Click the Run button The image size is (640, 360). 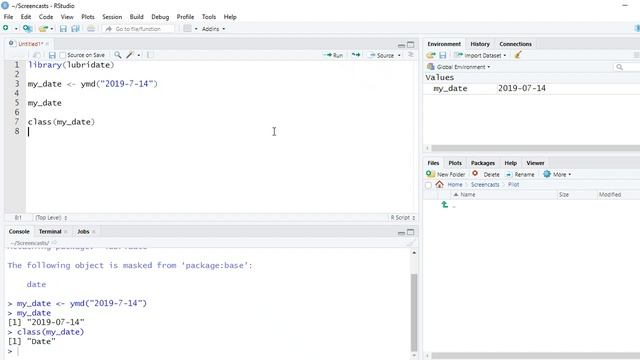point(333,55)
